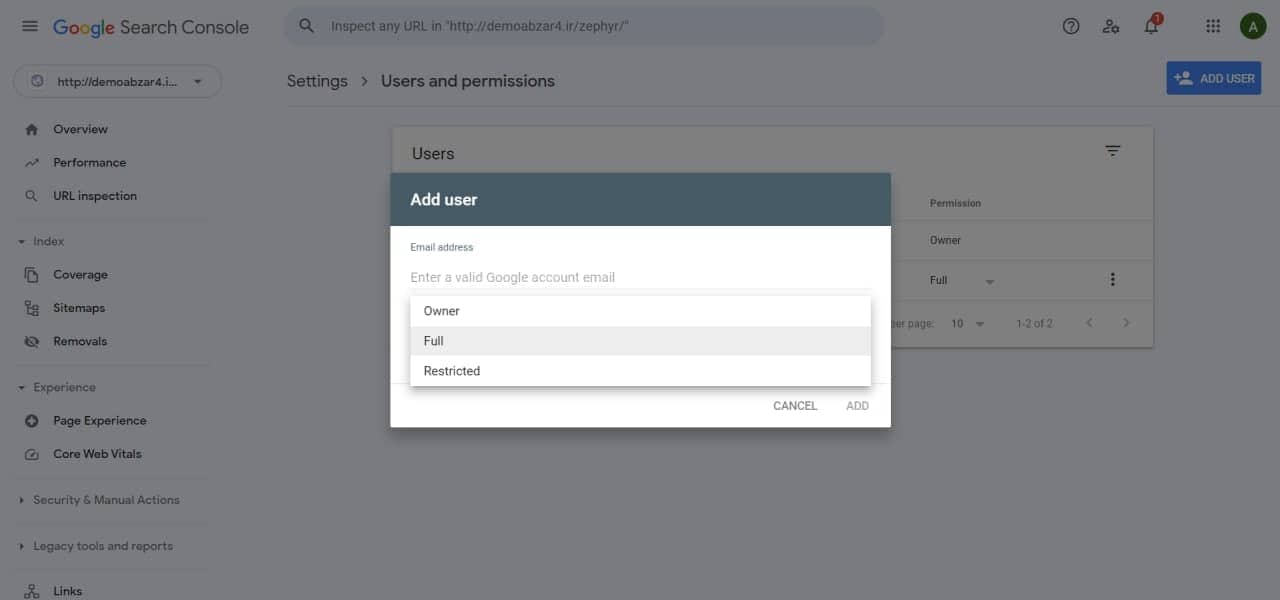This screenshot has width=1280, height=600.
Task: Click the Email address input field
Action: (x=640, y=277)
